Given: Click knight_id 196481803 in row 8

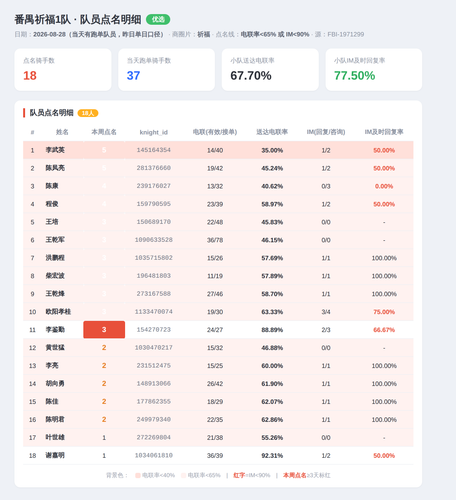Looking at the screenshot, I should (x=154, y=276).
